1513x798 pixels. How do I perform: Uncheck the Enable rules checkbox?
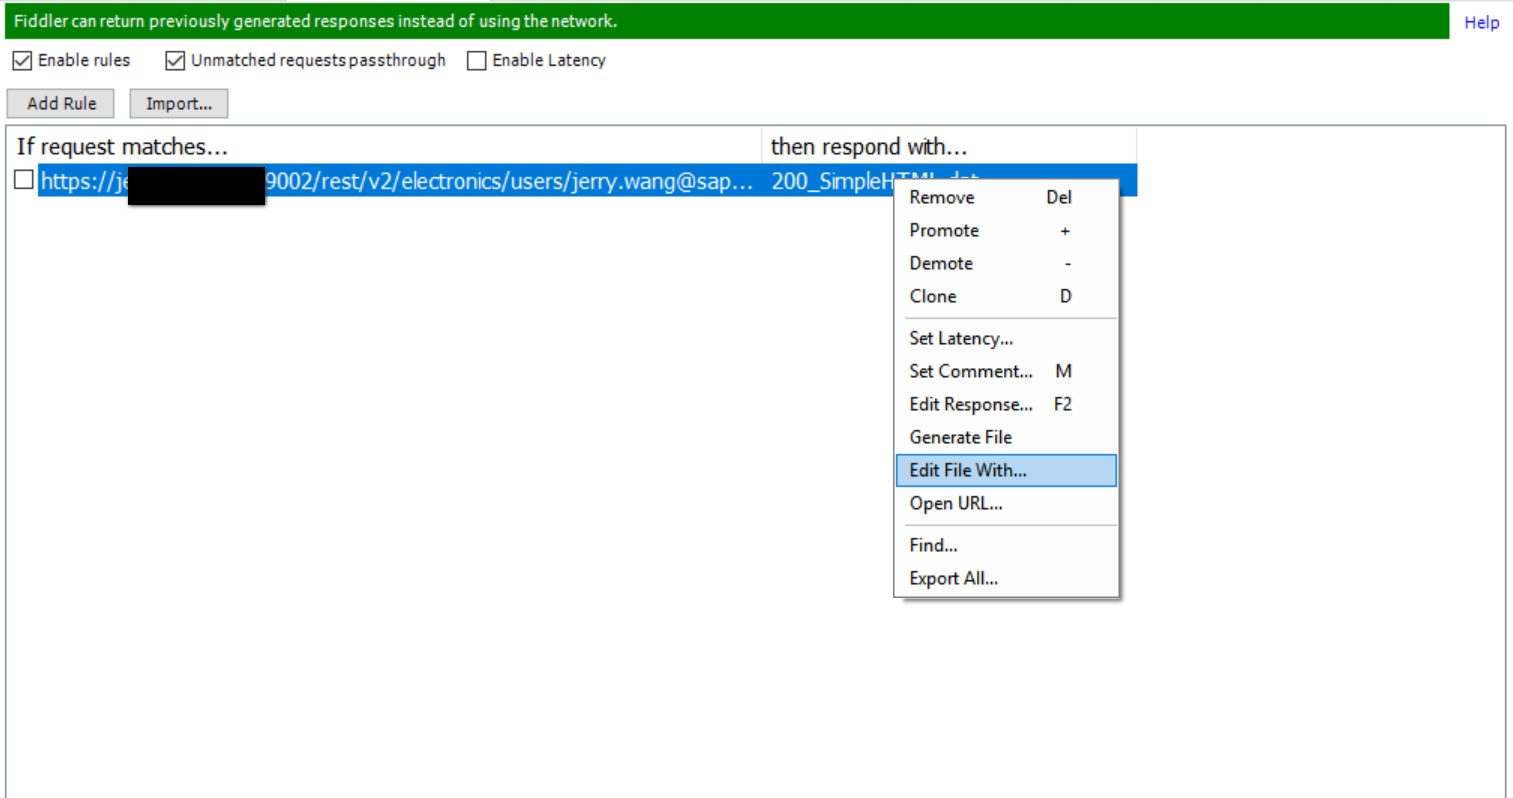22,61
